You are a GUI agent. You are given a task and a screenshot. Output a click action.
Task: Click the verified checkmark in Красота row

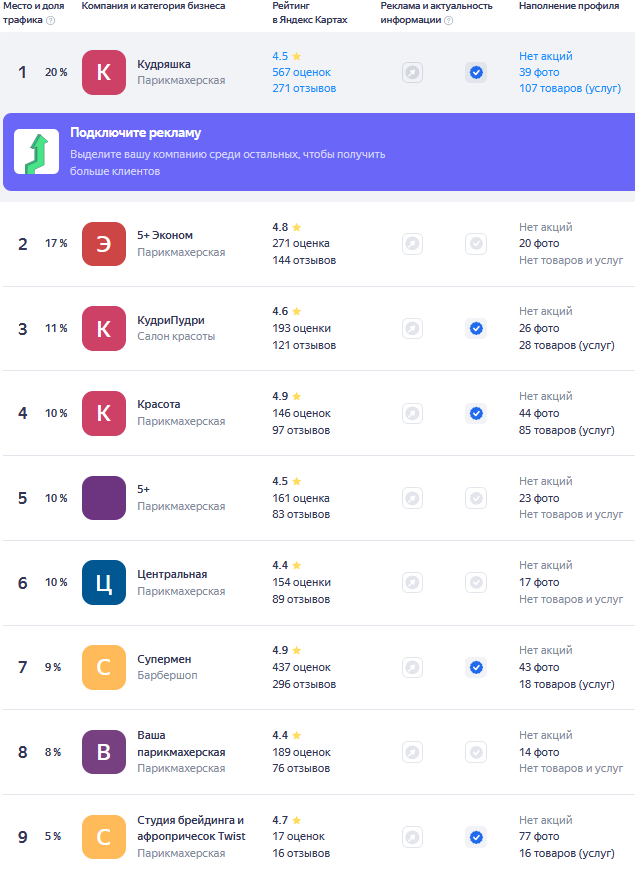476,414
